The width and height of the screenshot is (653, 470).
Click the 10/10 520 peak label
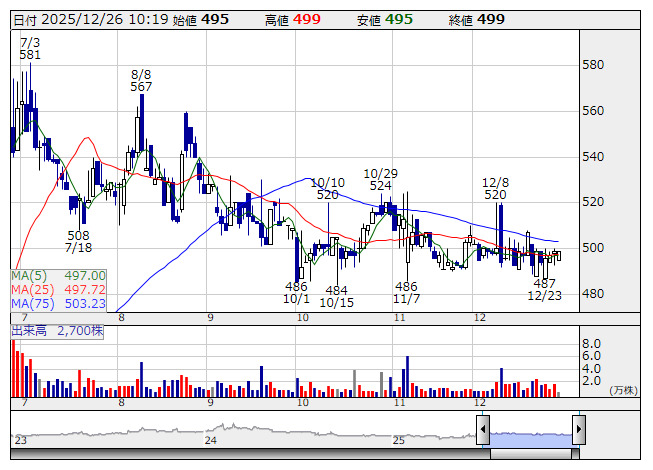click(x=328, y=188)
